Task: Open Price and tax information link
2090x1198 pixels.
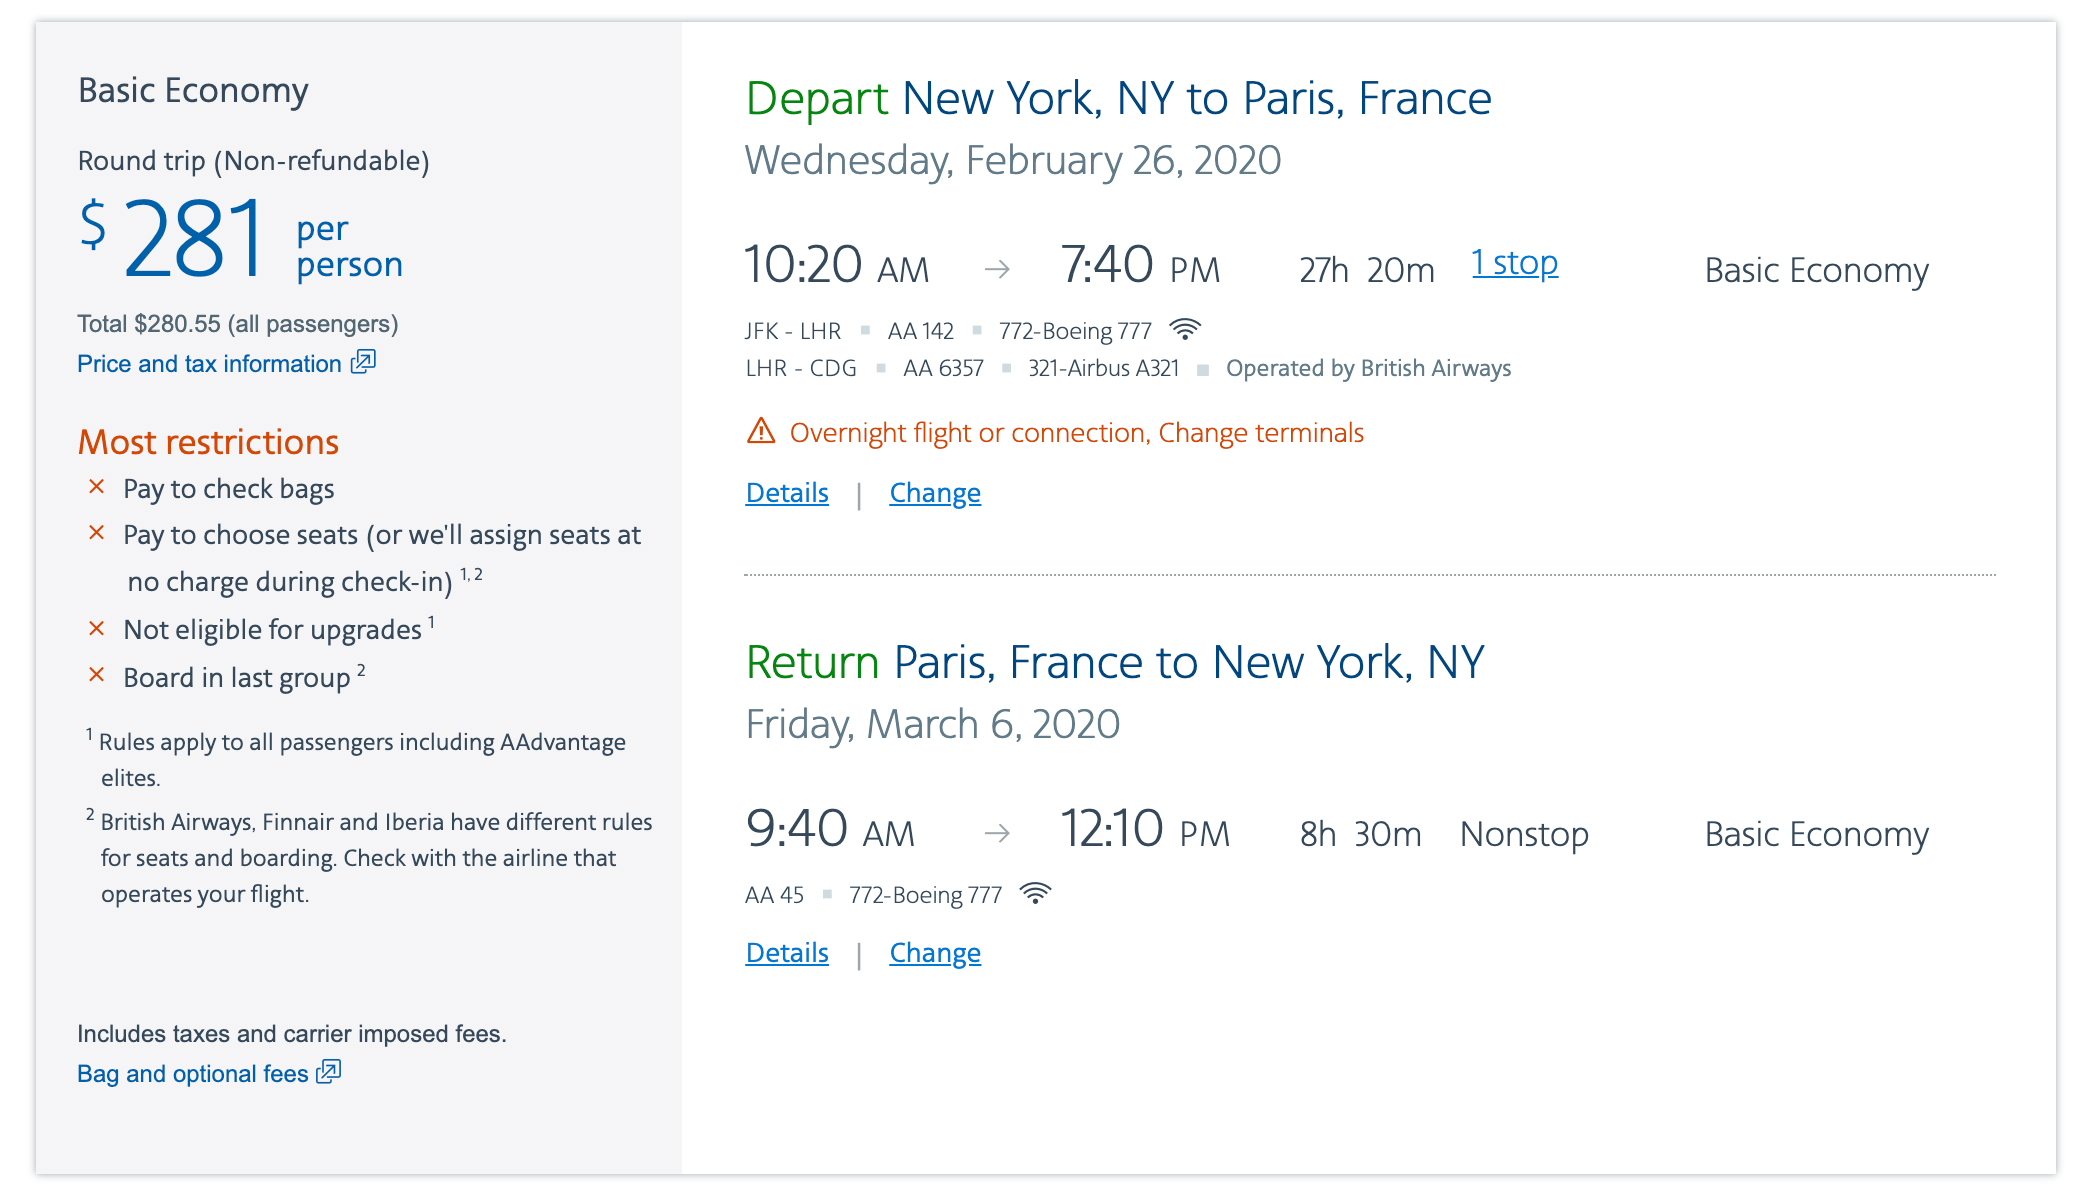Action: tap(209, 364)
